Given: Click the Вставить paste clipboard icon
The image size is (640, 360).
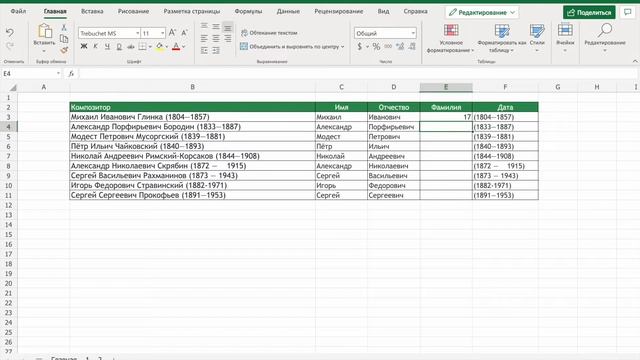Looking at the screenshot, I should click(44, 31).
